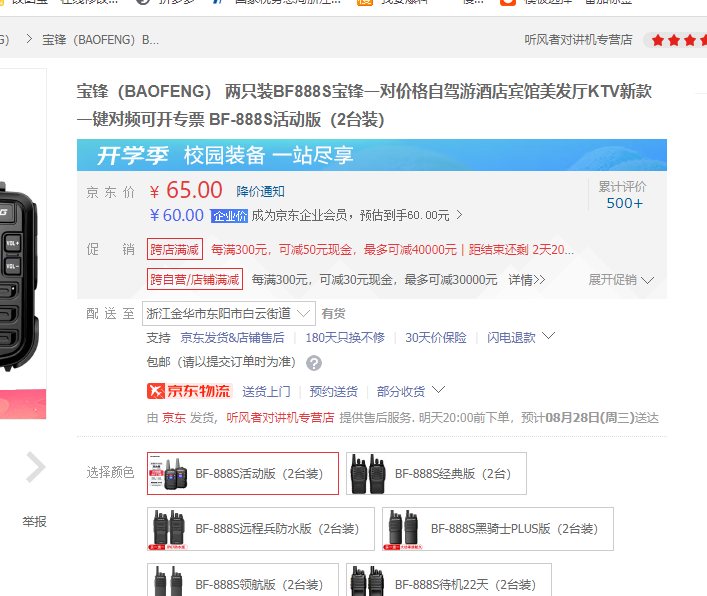Click 降价通知 price drop alert
Screen dimensions: 707x596
point(260,191)
